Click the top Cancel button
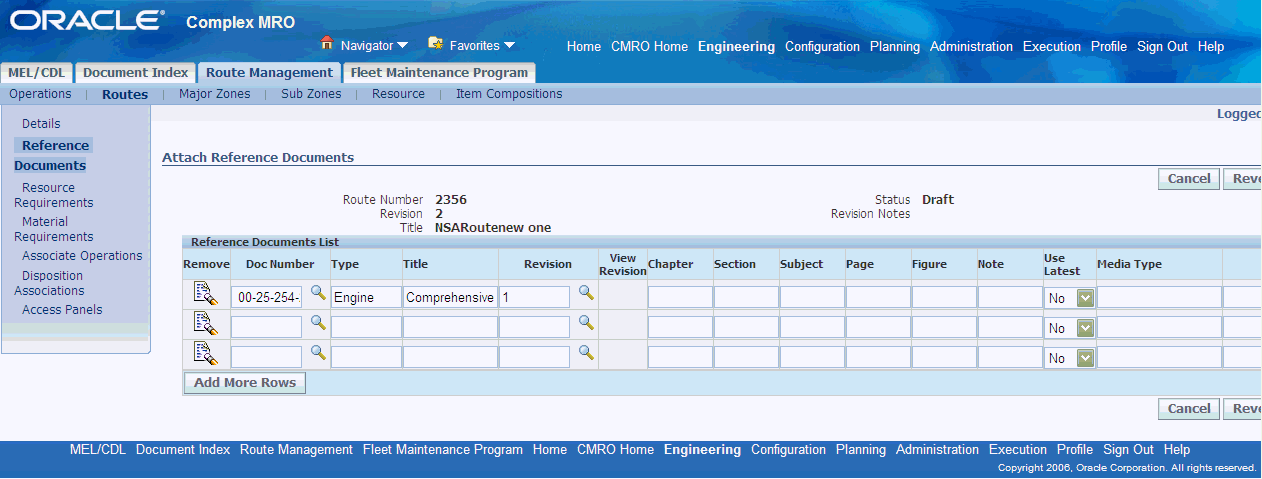The height and width of the screenshot is (479, 1262). (1189, 179)
